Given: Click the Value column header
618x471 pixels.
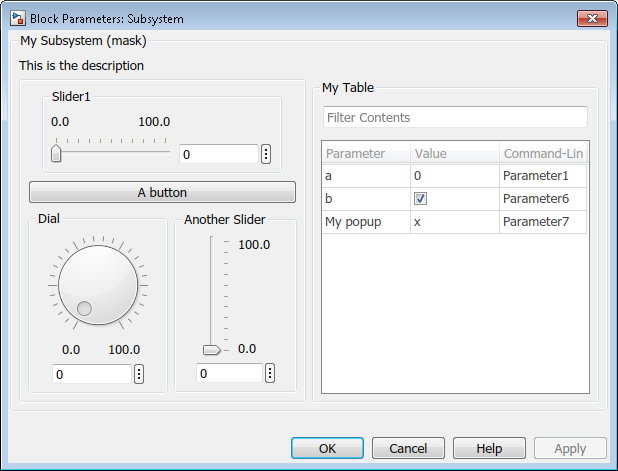Looking at the screenshot, I should pyautogui.click(x=453, y=153).
